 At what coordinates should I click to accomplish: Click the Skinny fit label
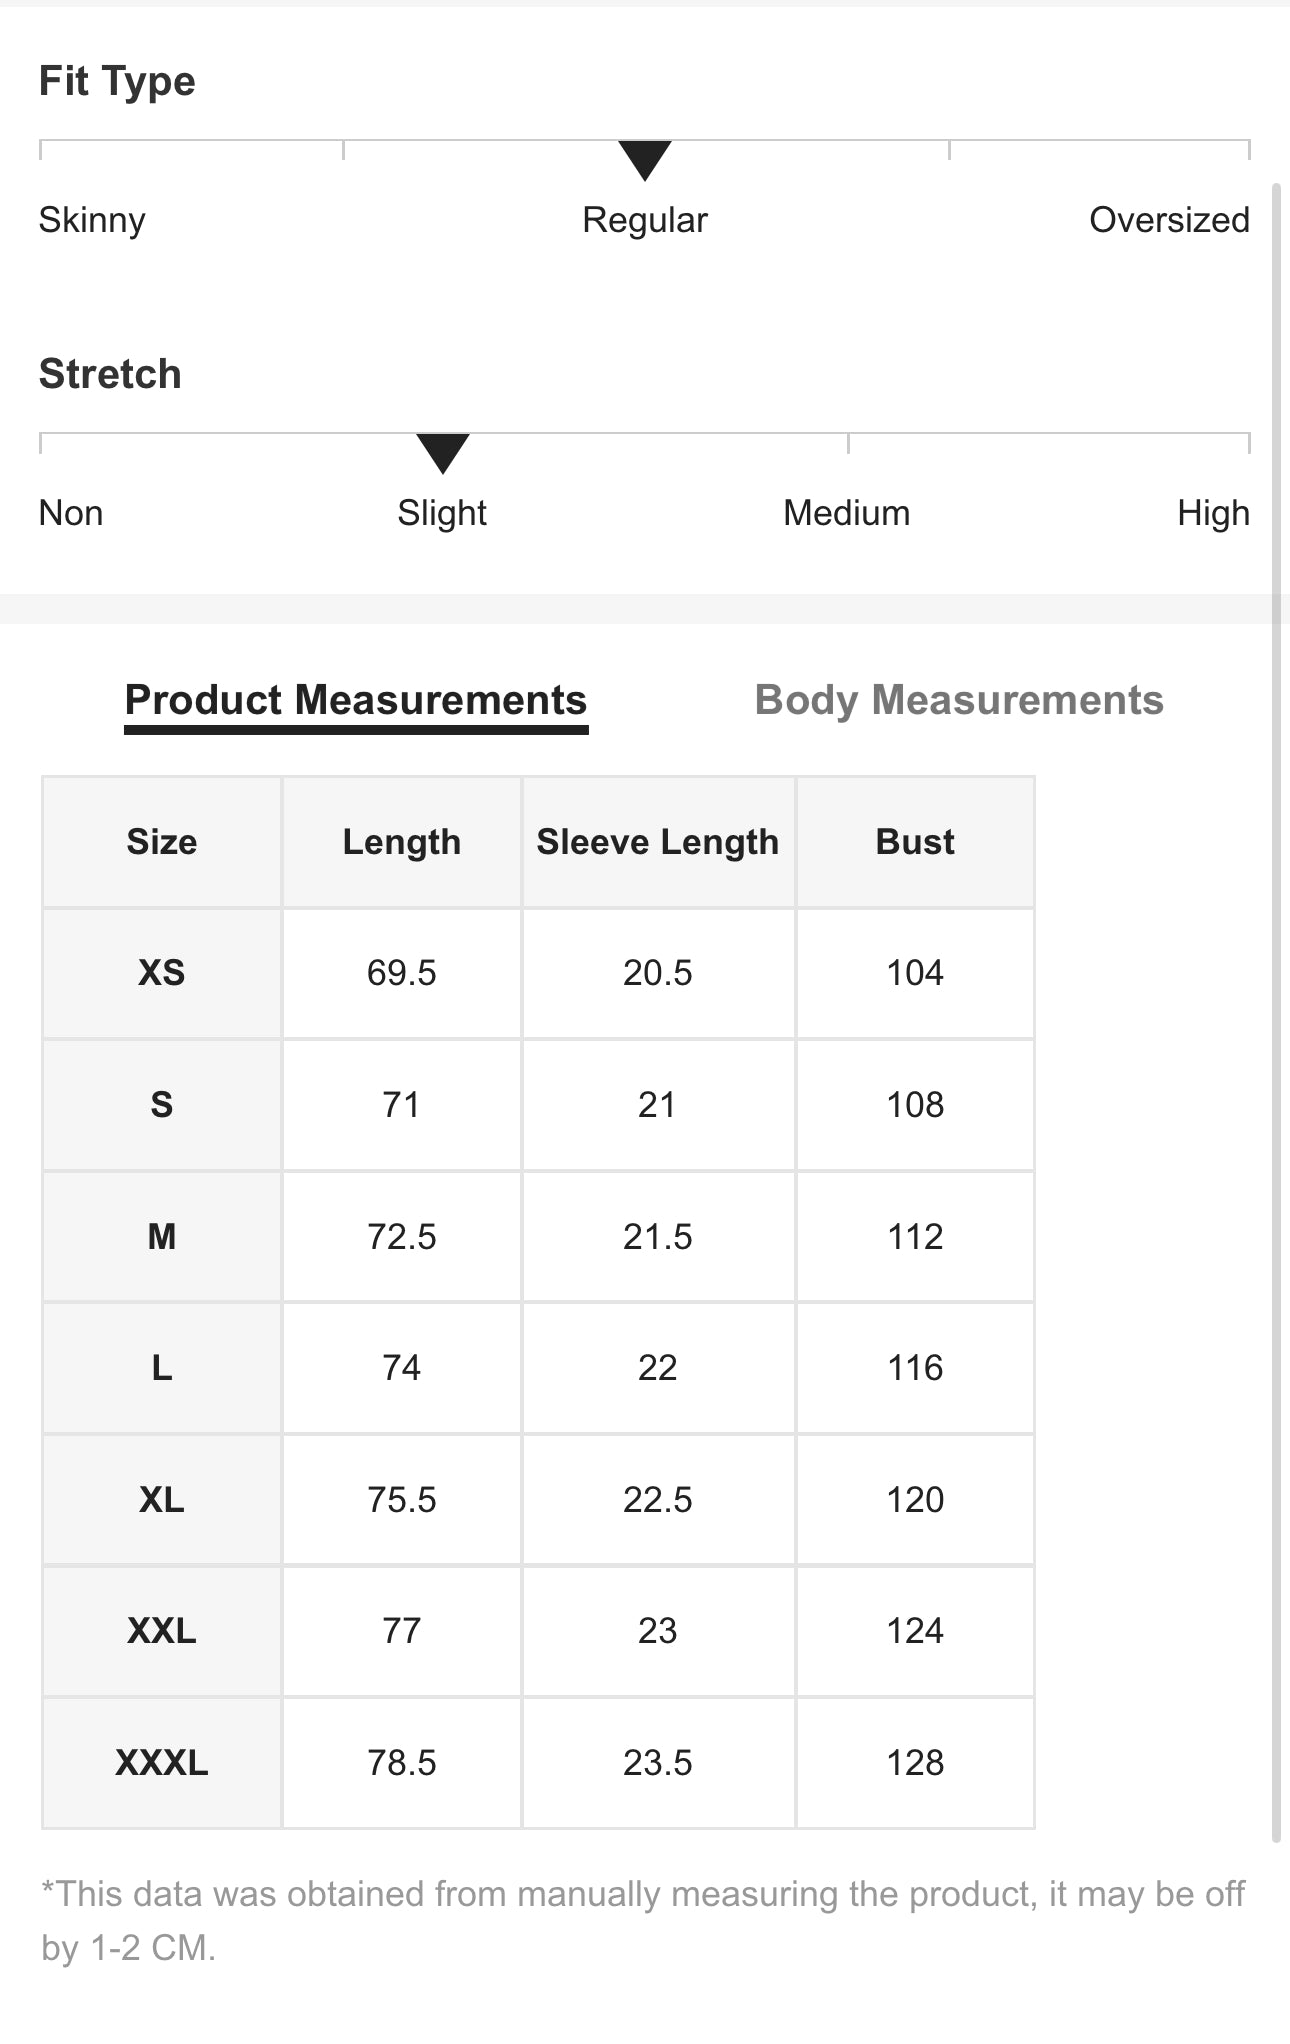[x=92, y=220]
